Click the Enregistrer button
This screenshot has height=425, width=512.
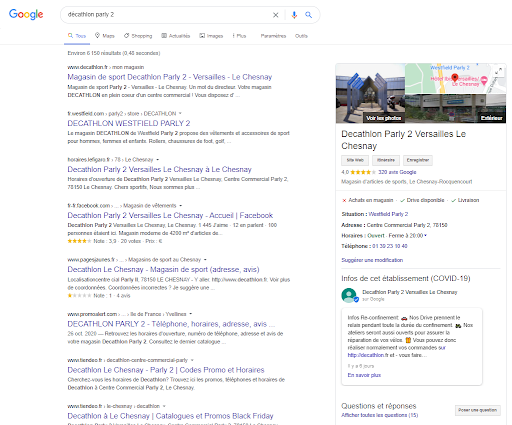pos(418,160)
